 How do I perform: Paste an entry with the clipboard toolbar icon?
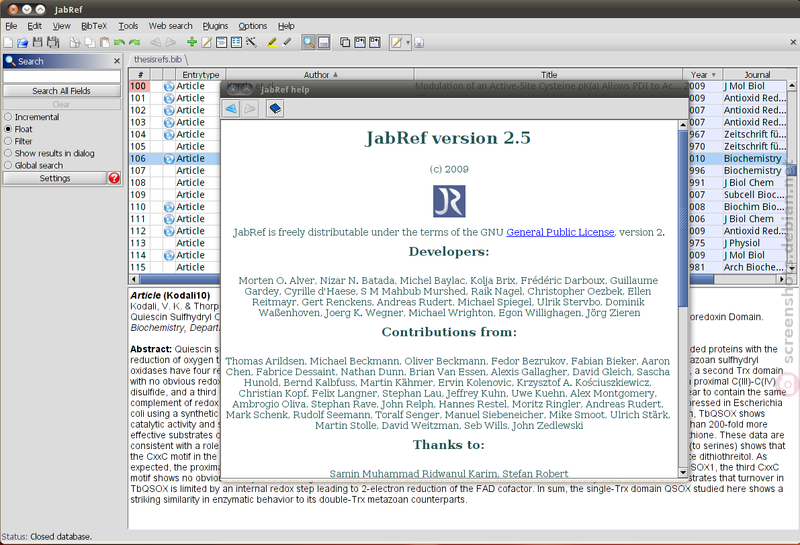[x=104, y=42]
